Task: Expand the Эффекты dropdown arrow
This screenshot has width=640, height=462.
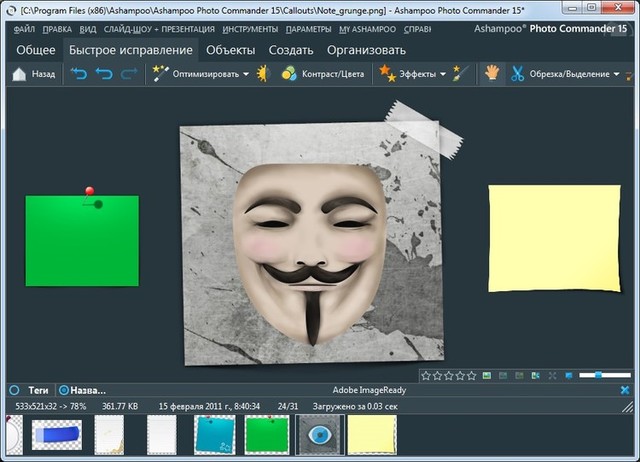Action: pos(443,74)
